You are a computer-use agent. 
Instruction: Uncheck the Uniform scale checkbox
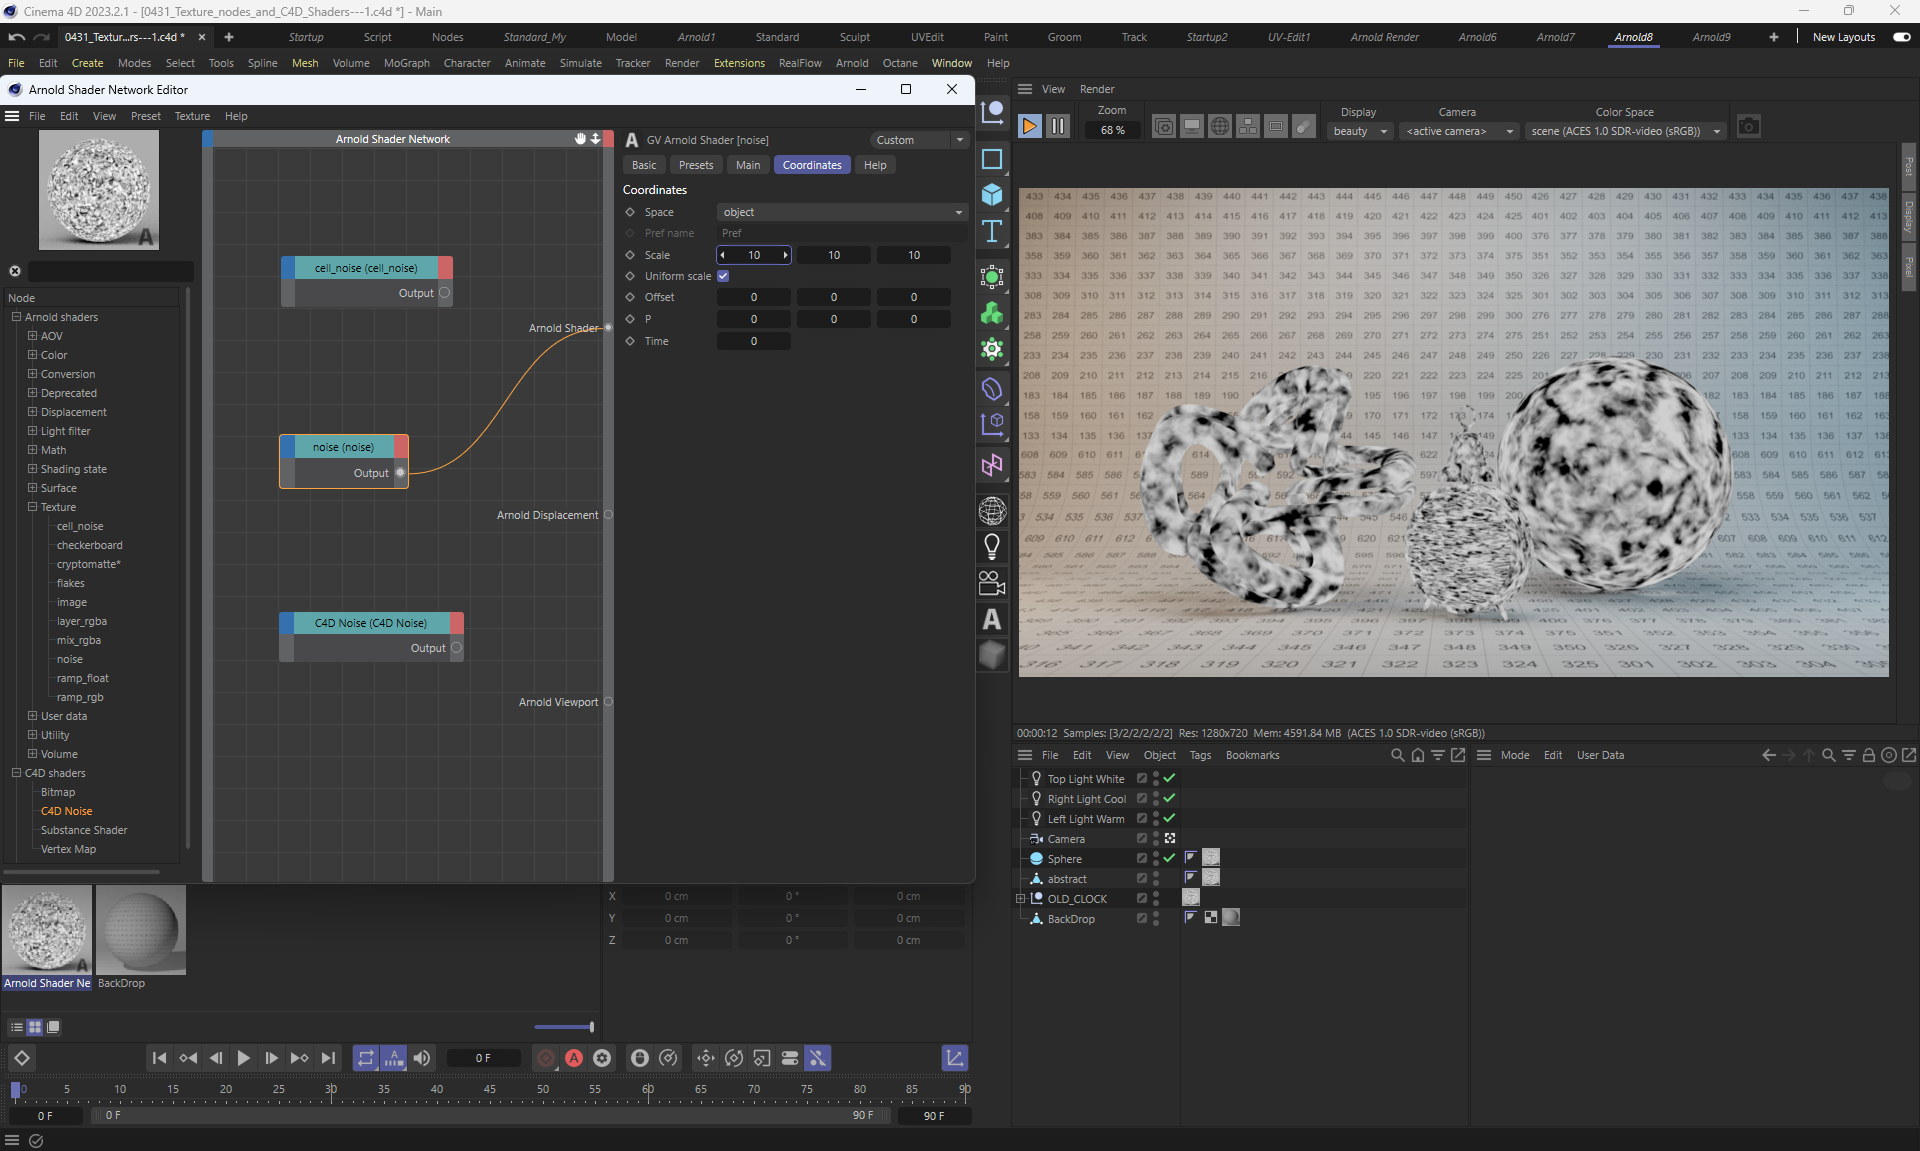pyautogui.click(x=723, y=276)
